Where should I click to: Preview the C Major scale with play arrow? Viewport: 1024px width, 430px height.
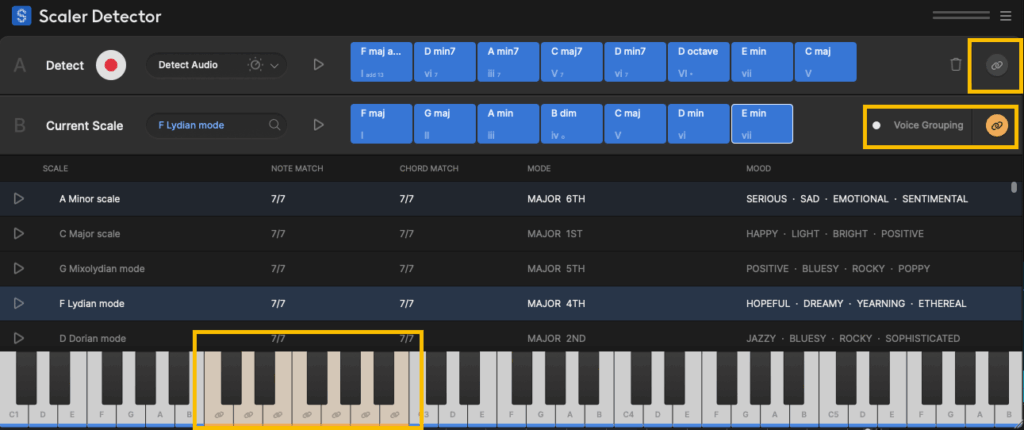coord(18,233)
